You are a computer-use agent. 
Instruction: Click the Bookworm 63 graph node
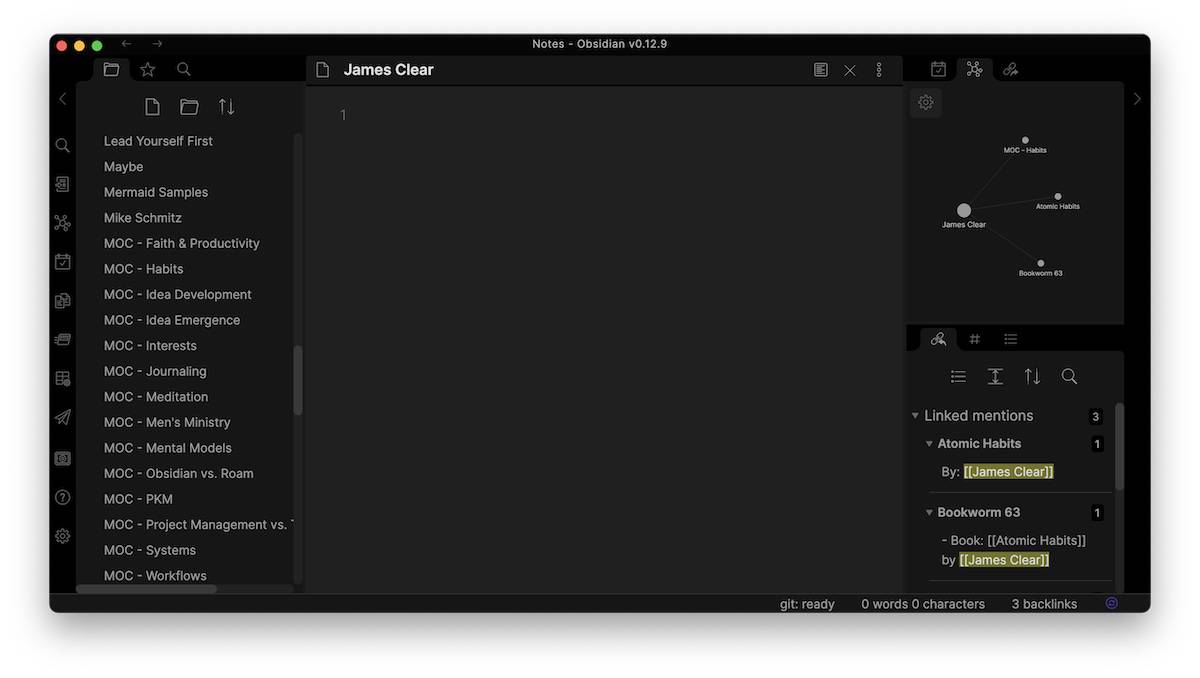(1041, 264)
